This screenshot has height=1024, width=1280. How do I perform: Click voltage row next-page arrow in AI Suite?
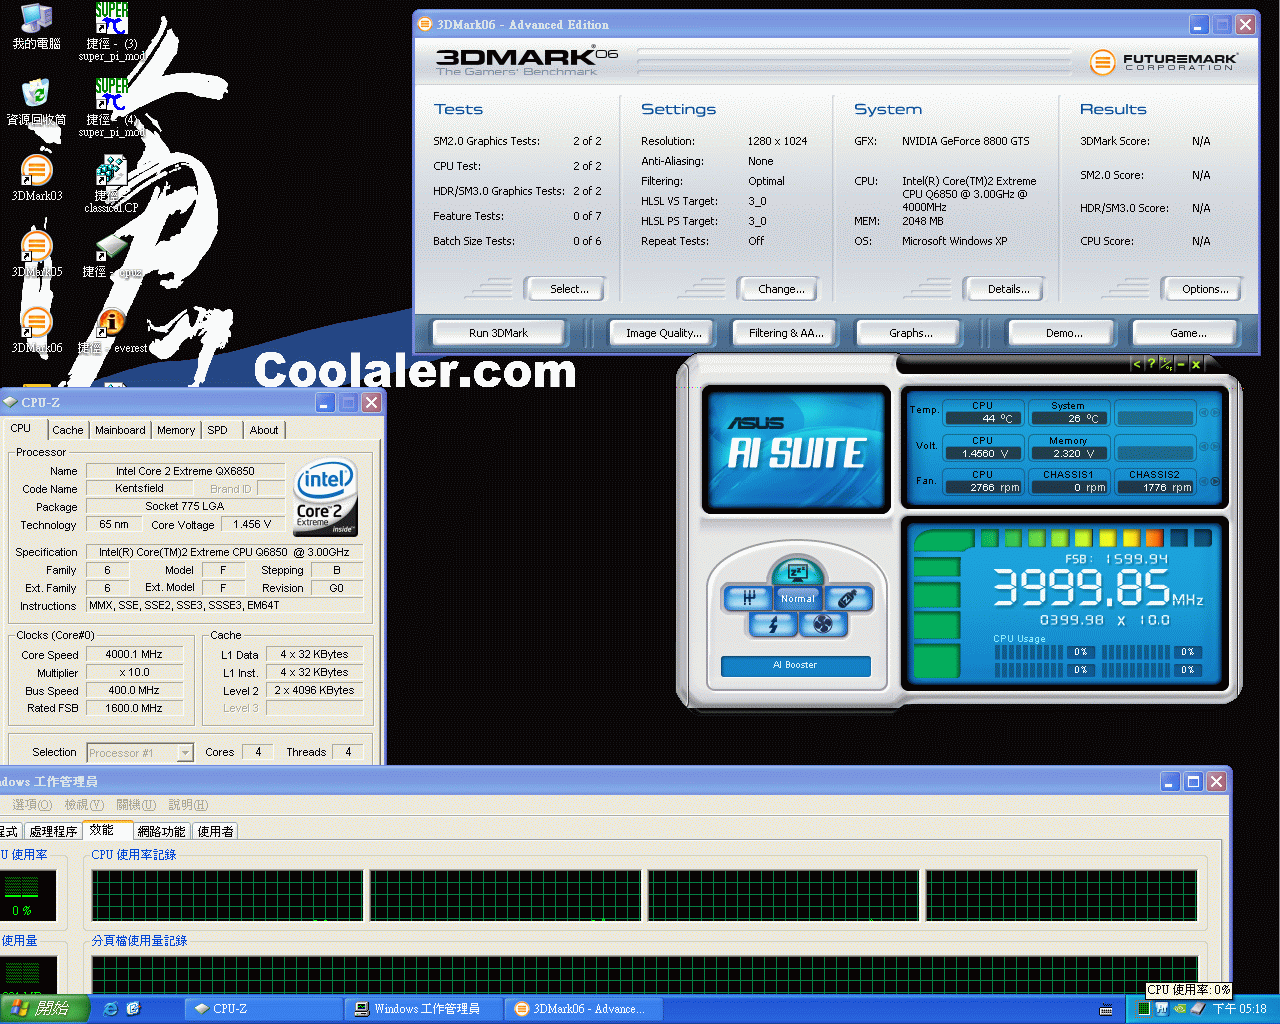tap(1215, 447)
